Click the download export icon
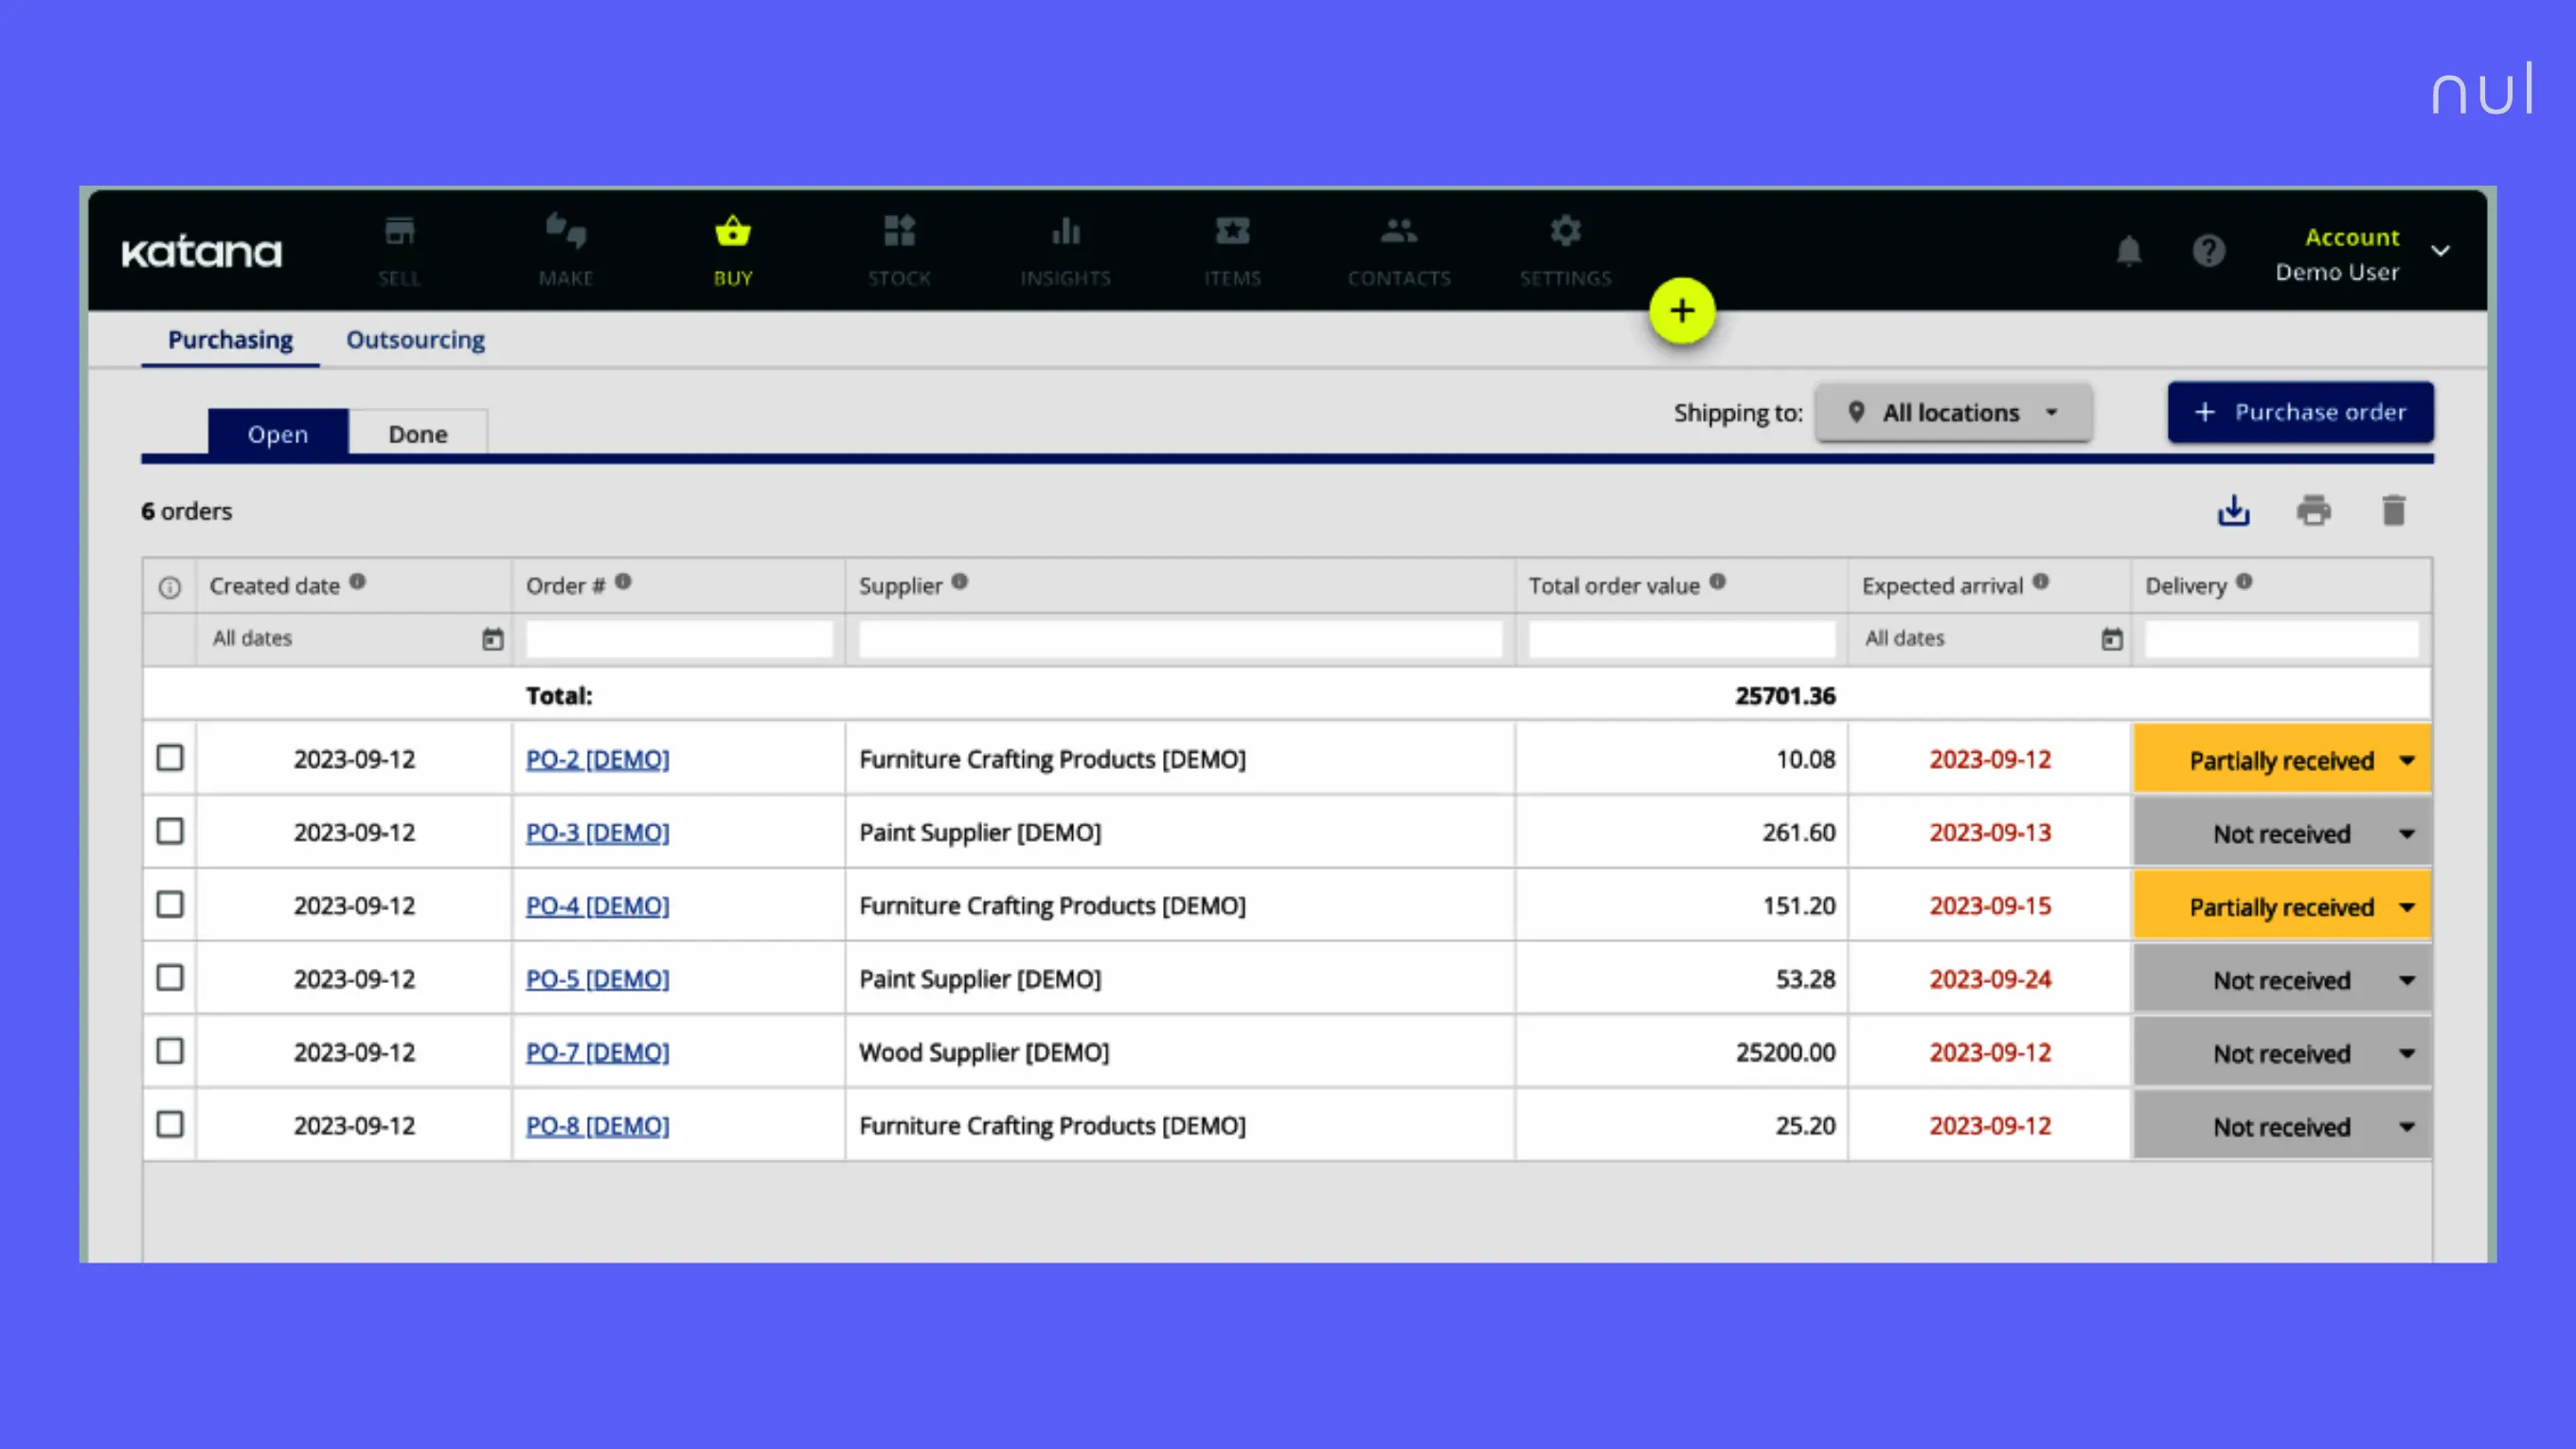Viewport: 2576px width, 1449px height. 2234,511
